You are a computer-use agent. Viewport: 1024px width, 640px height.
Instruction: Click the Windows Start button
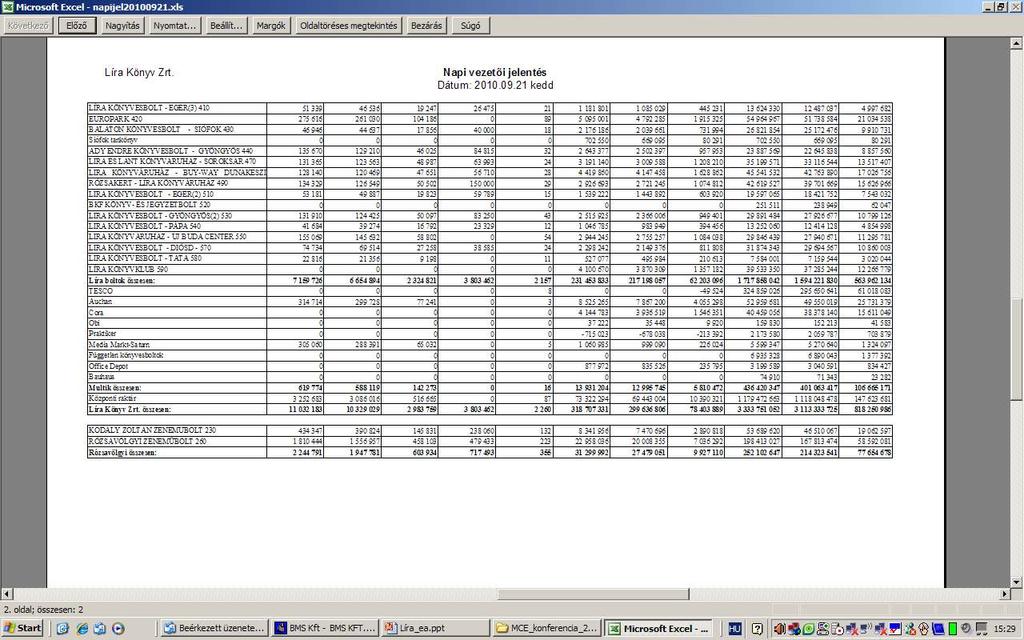pos(23,628)
